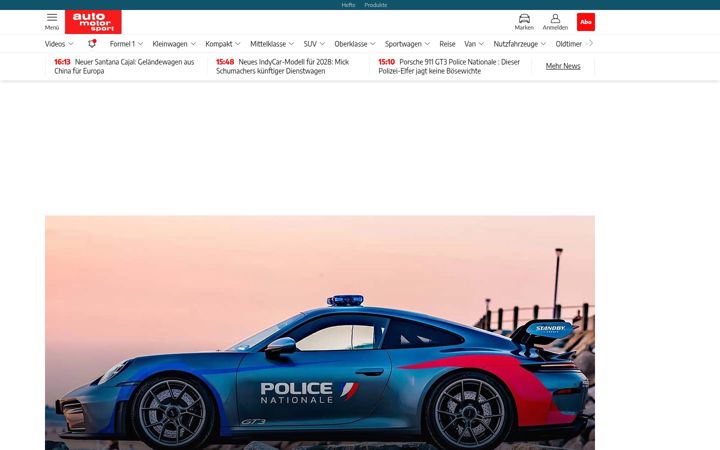Screen dimensions: 720x450
Task: Open the IndyCar-Modell 2028 news headline
Action: (x=282, y=66)
